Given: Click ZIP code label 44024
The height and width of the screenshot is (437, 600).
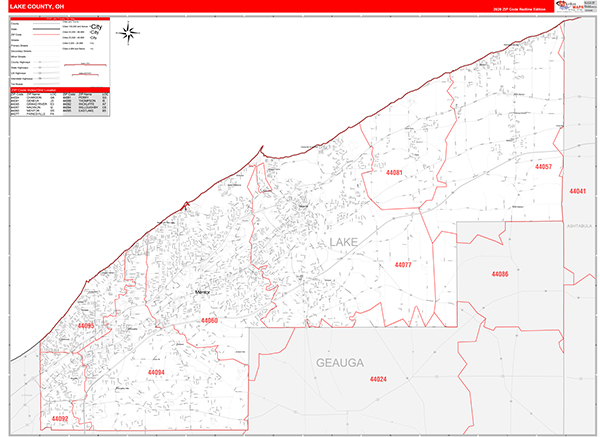Looking at the screenshot, I should click(378, 379).
